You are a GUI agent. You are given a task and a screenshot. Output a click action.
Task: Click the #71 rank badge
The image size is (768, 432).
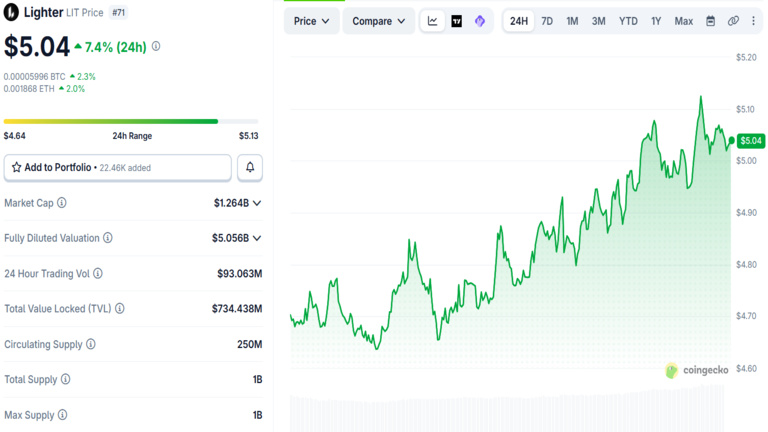(x=119, y=13)
